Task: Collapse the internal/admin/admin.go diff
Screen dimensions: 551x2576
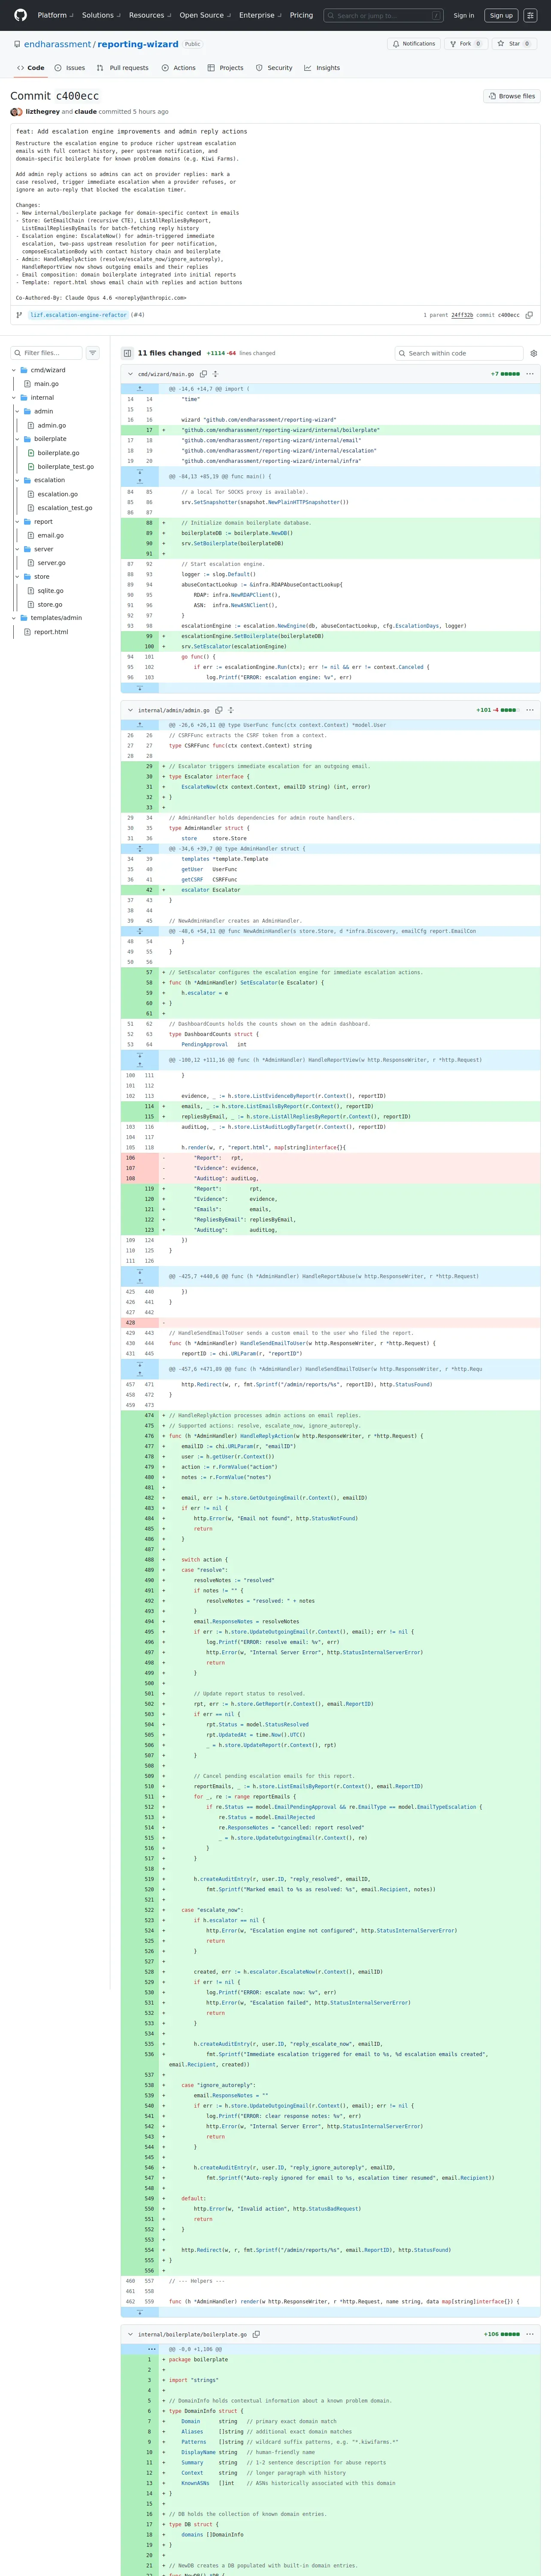Action: pyautogui.click(x=130, y=710)
